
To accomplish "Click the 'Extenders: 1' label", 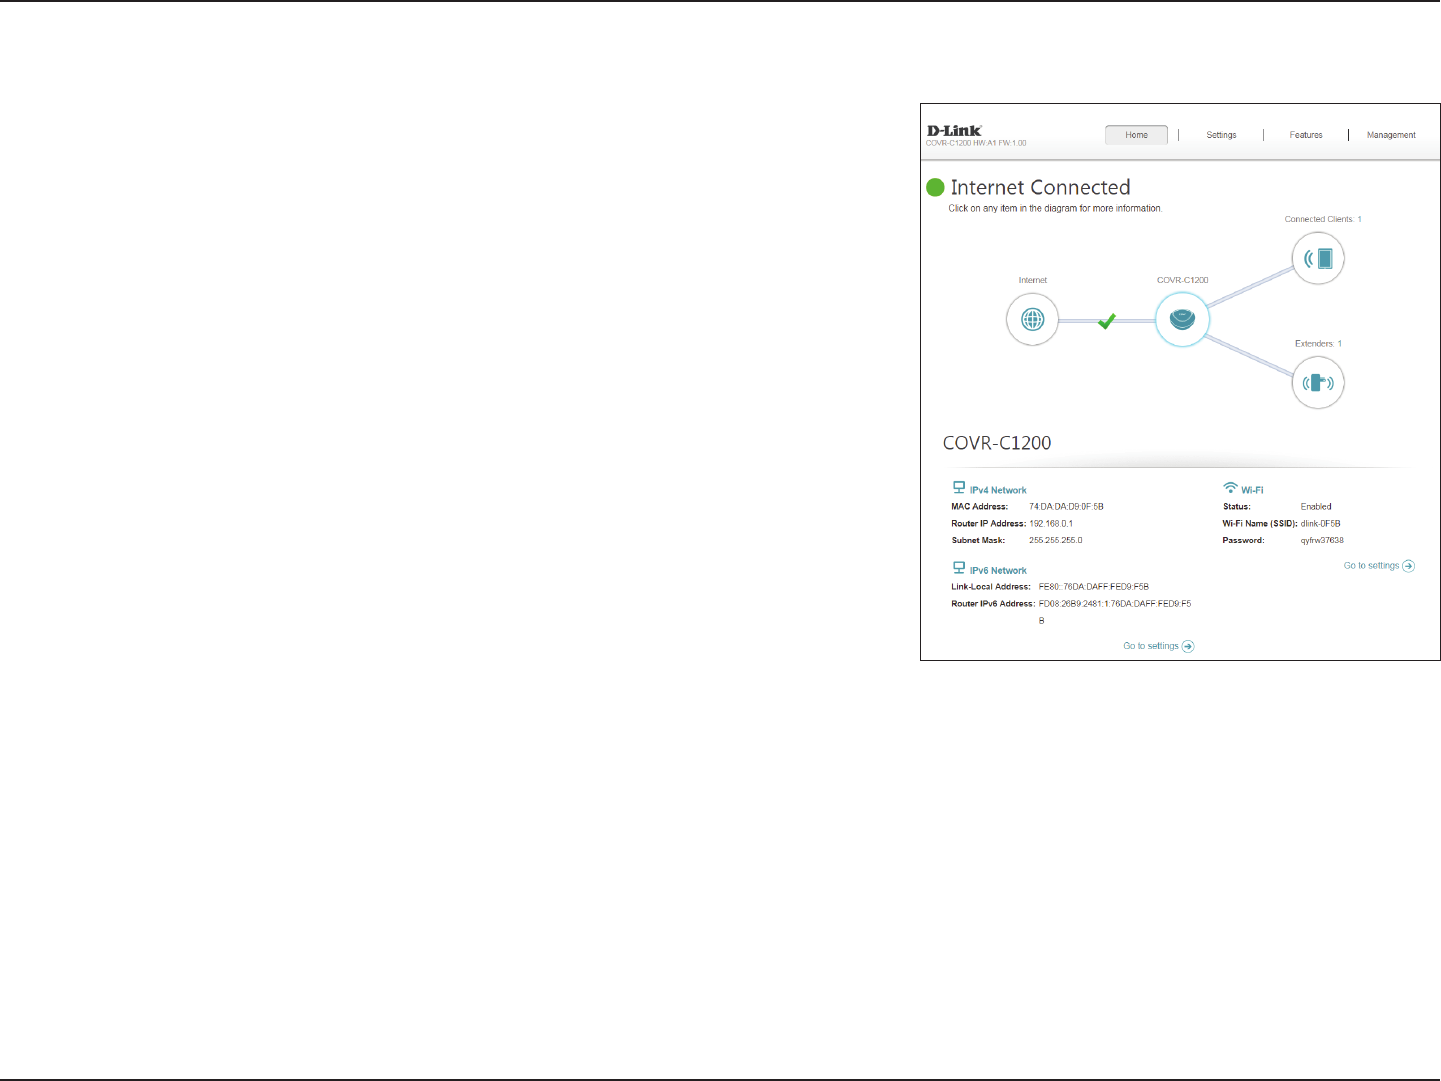I will 1318,344.
